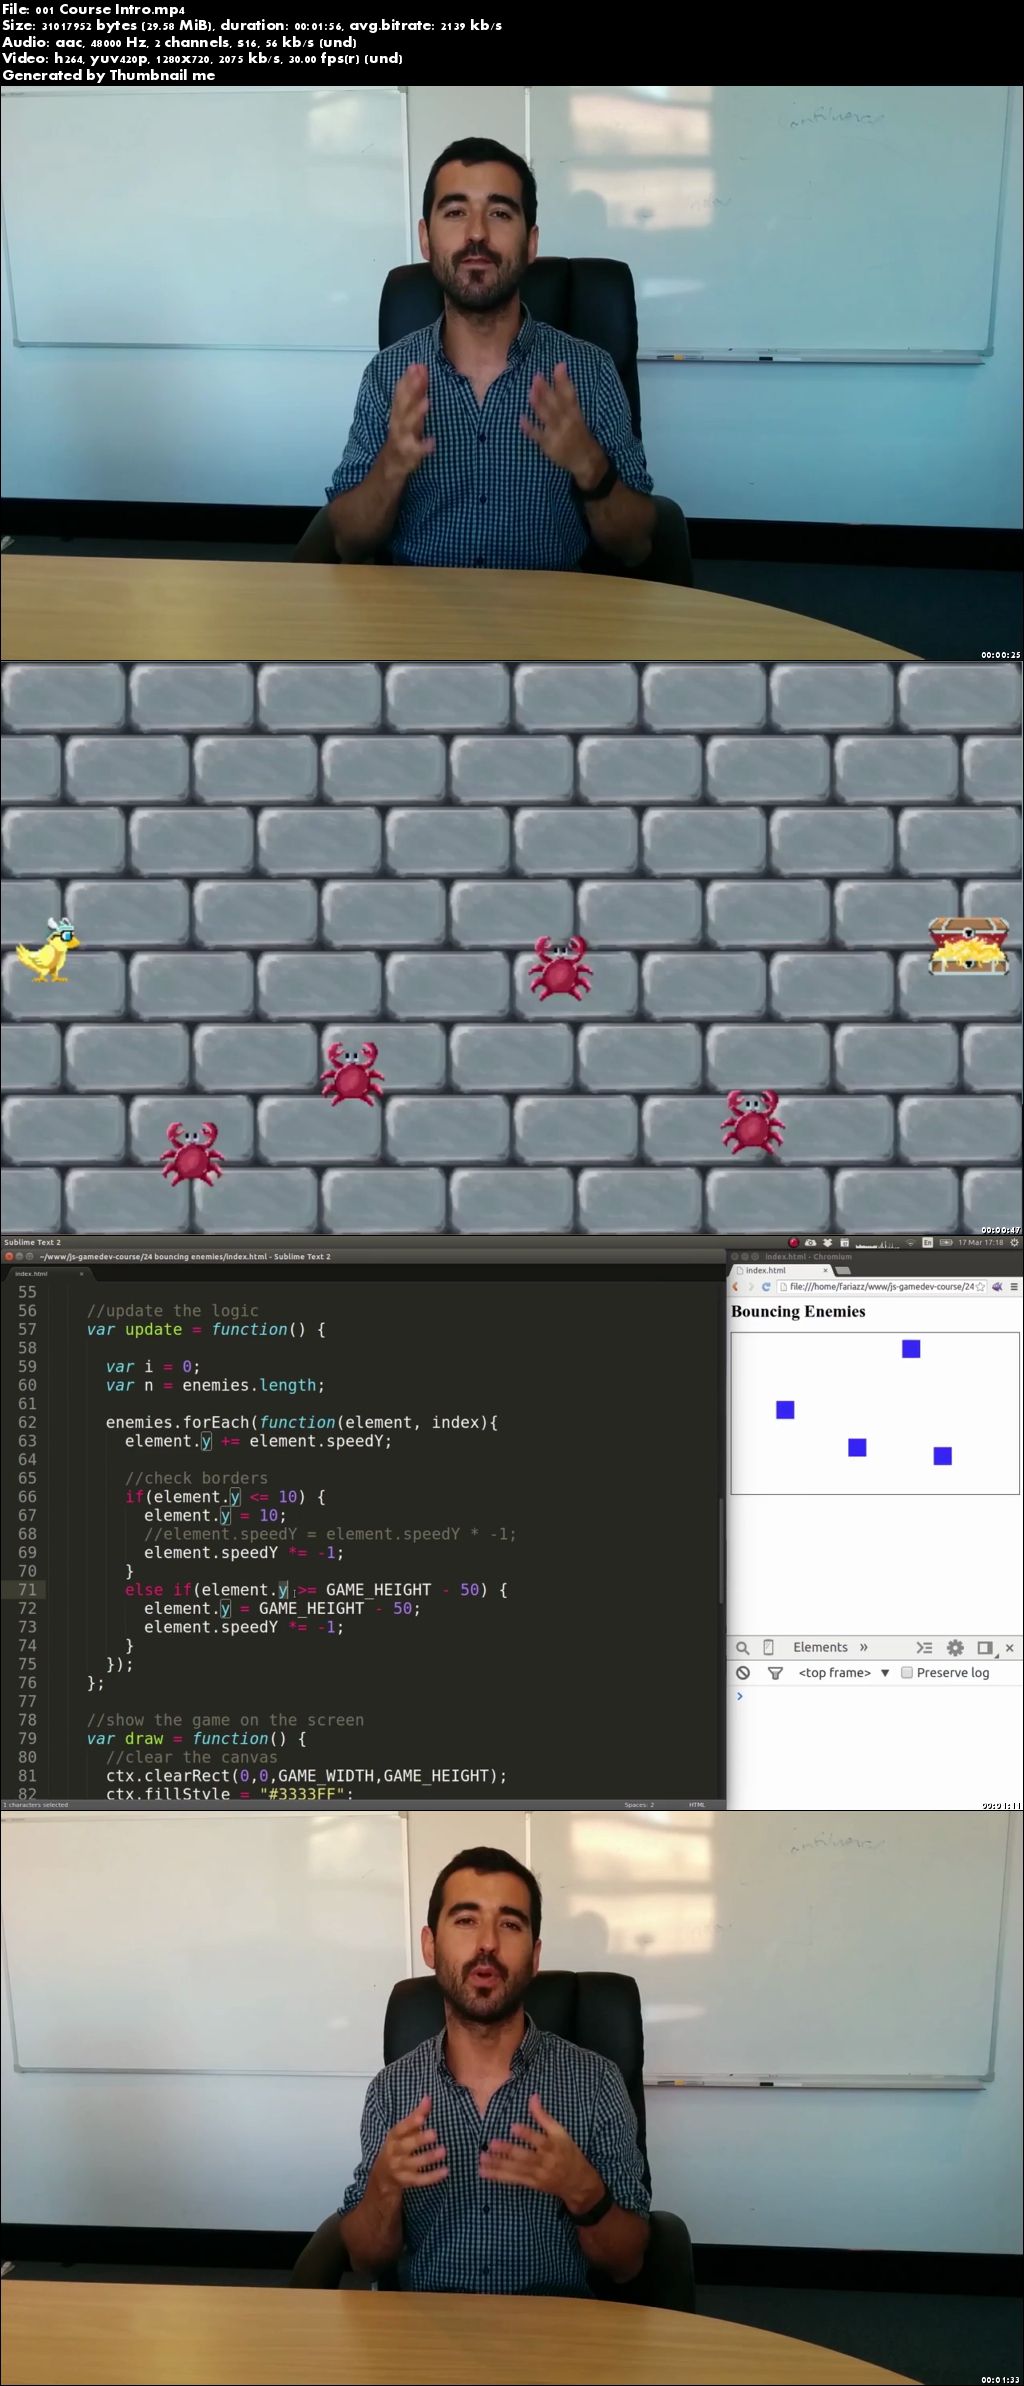Click the HTML syntax selector in status bar
The width and height of the screenshot is (1024, 2386).
[697, 1805]
